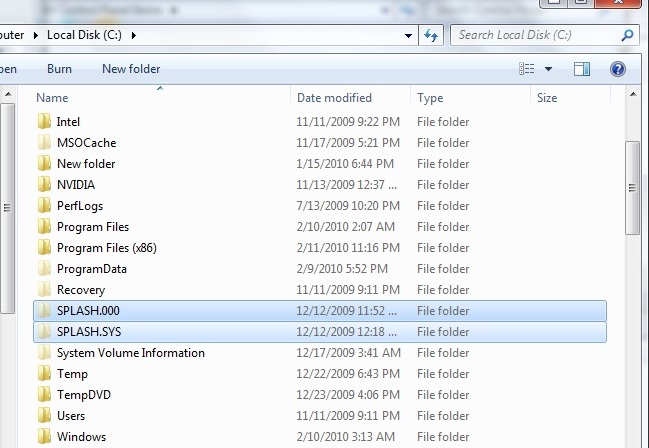649x448 pixels.
Task: Click the search magnifier icon
Action: pyautogui.click(x=627, y=35)
